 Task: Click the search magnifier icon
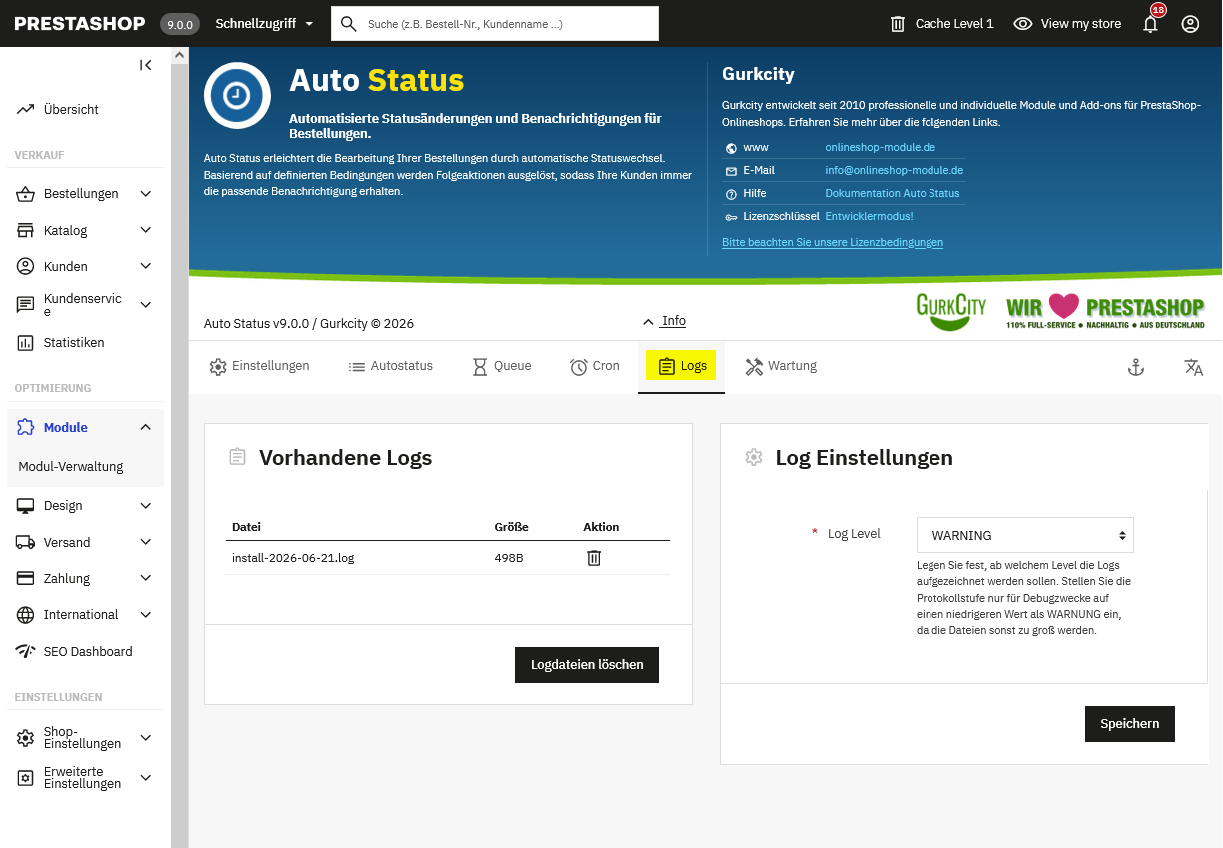pyautogui.click(x=349, y=23)
